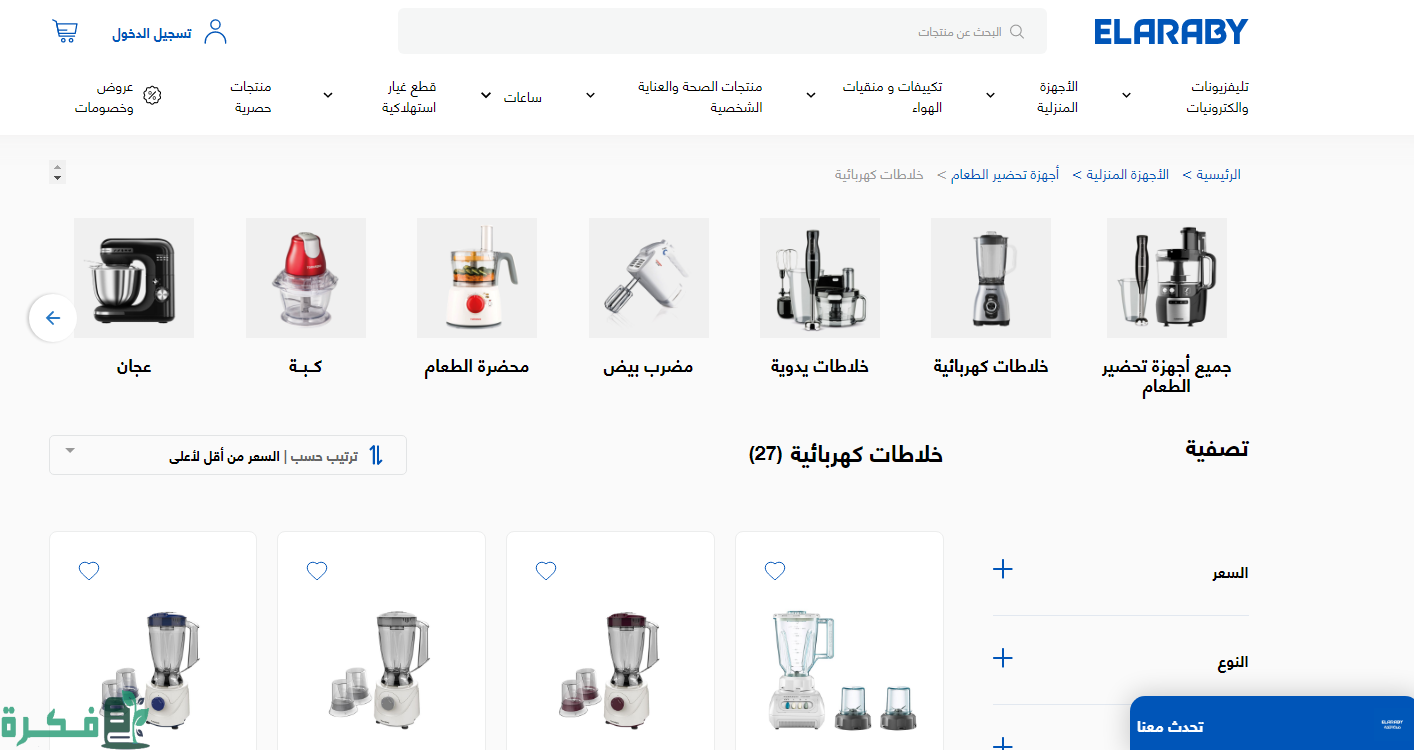Click the عروض وخصومات discount badge icon
1414x750 pixels.
point(152,96)
